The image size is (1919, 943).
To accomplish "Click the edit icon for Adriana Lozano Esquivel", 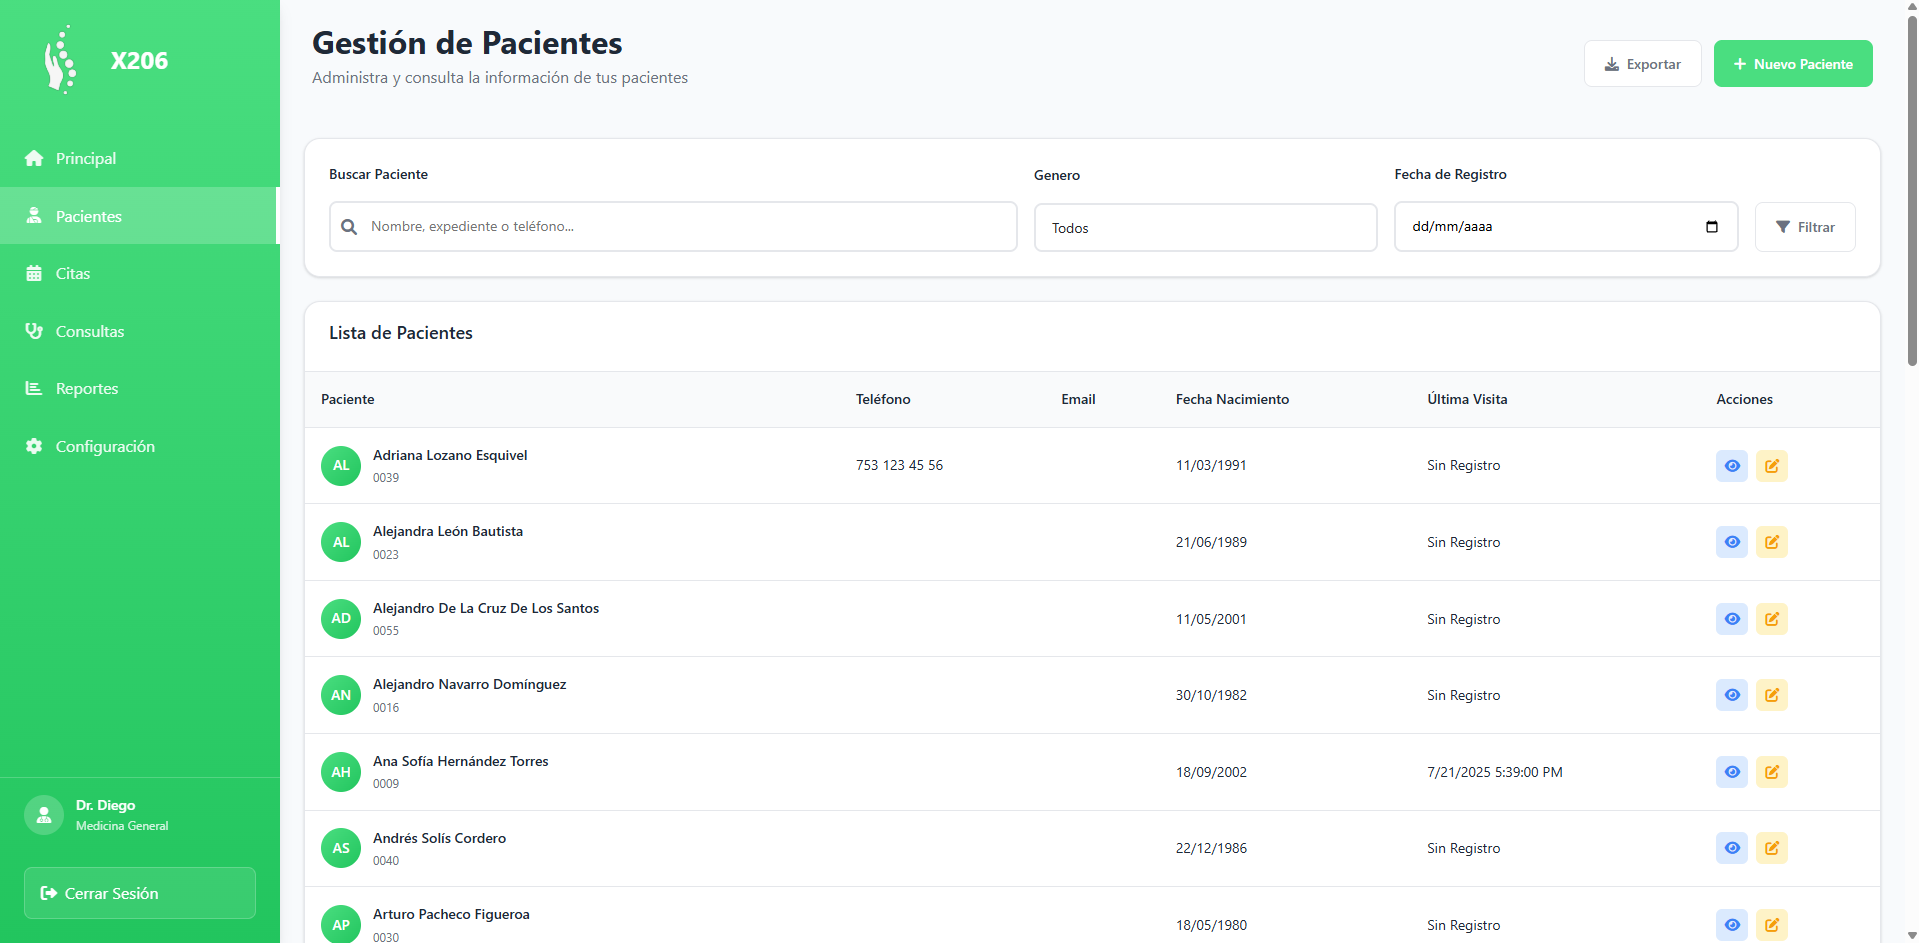I will [x=1771, y=466].
